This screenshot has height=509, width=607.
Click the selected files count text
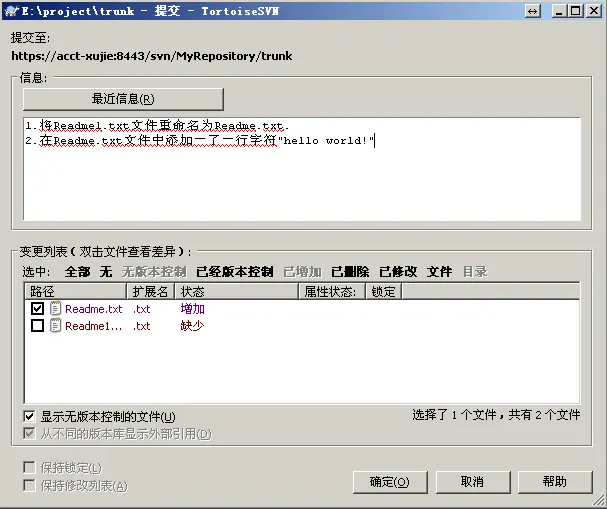coord(496,415)
